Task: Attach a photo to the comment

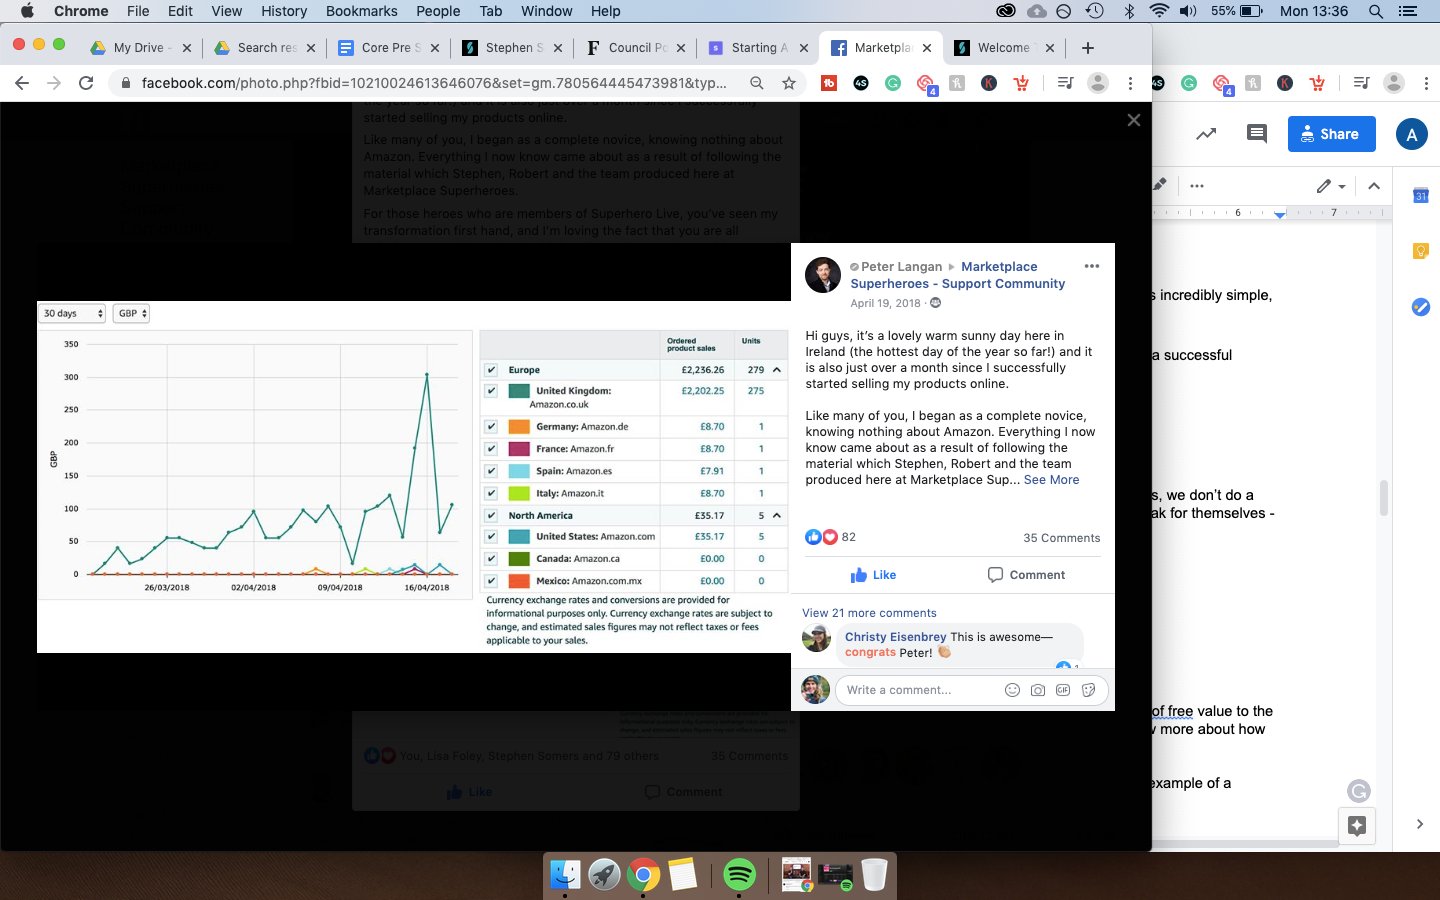Action: (1038, 690)
